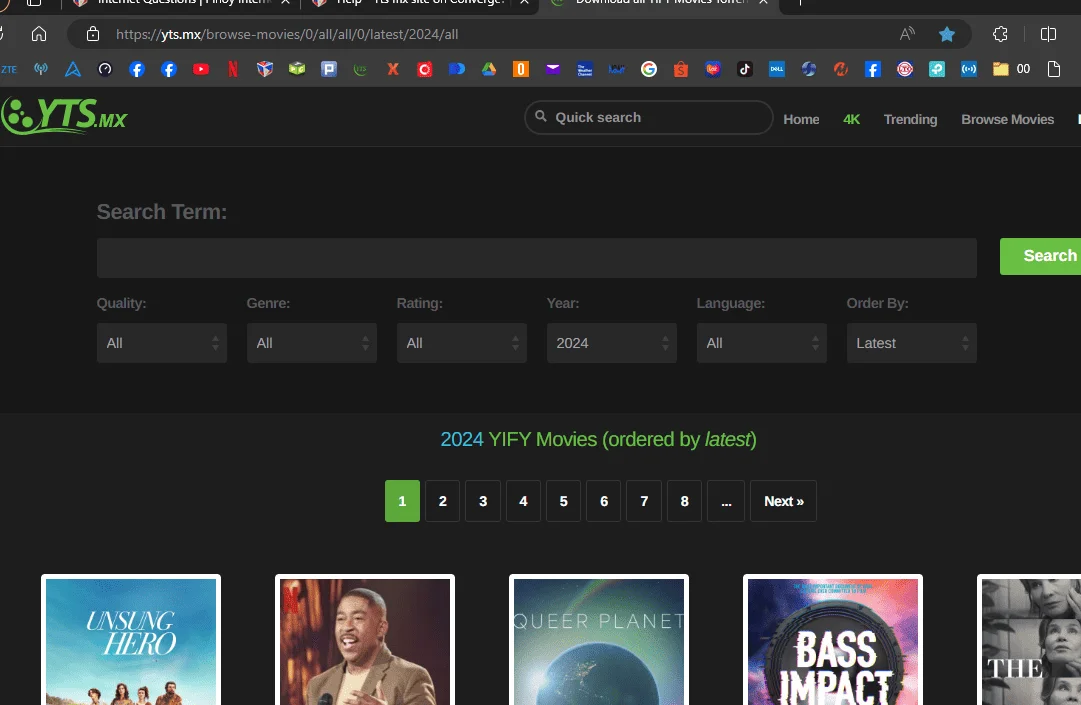Toggle browser split screen icon
The height and width of the screenshot is (705, 1081).
point(1048,34)
